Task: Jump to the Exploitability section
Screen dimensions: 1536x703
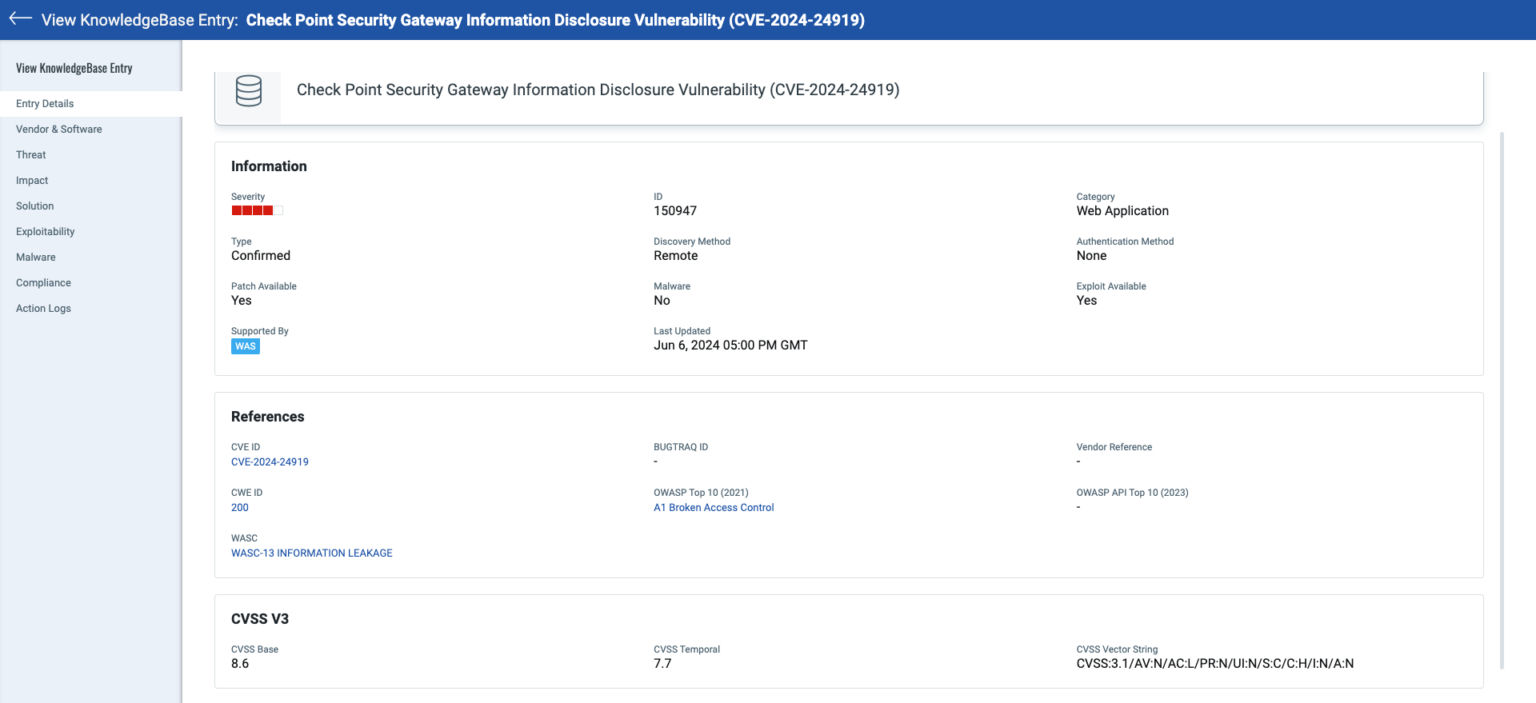Action: tap(91, 232)
